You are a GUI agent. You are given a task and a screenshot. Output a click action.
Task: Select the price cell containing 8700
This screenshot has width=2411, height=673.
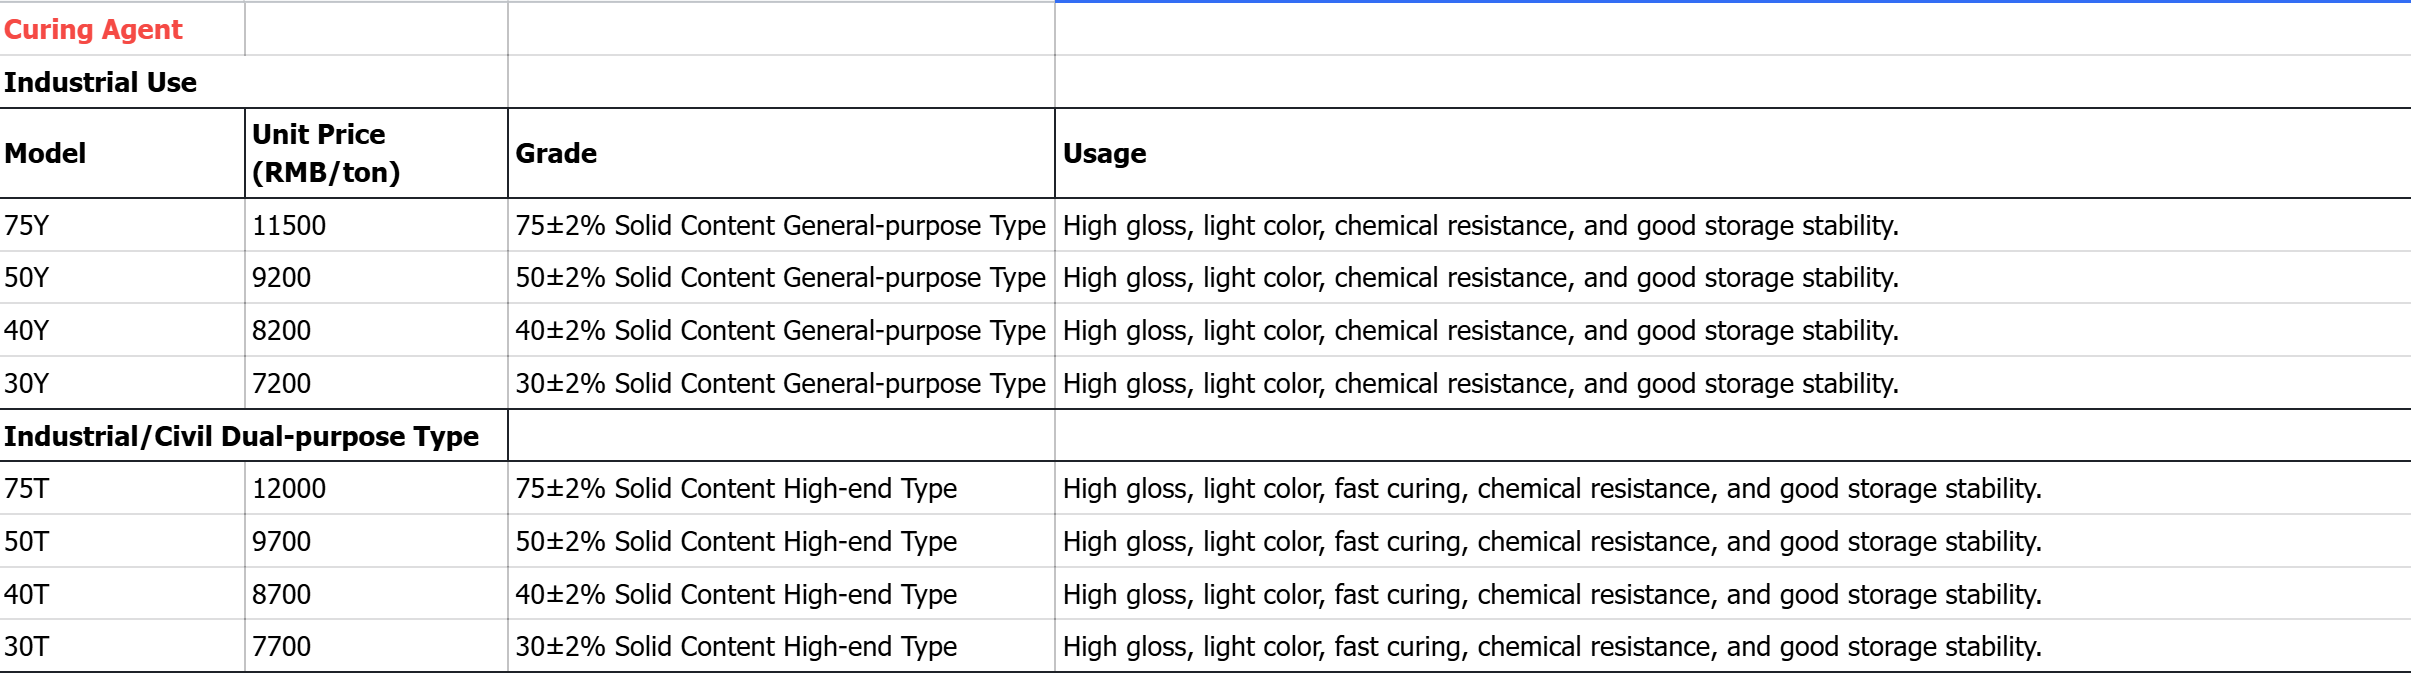coord(376,594)
